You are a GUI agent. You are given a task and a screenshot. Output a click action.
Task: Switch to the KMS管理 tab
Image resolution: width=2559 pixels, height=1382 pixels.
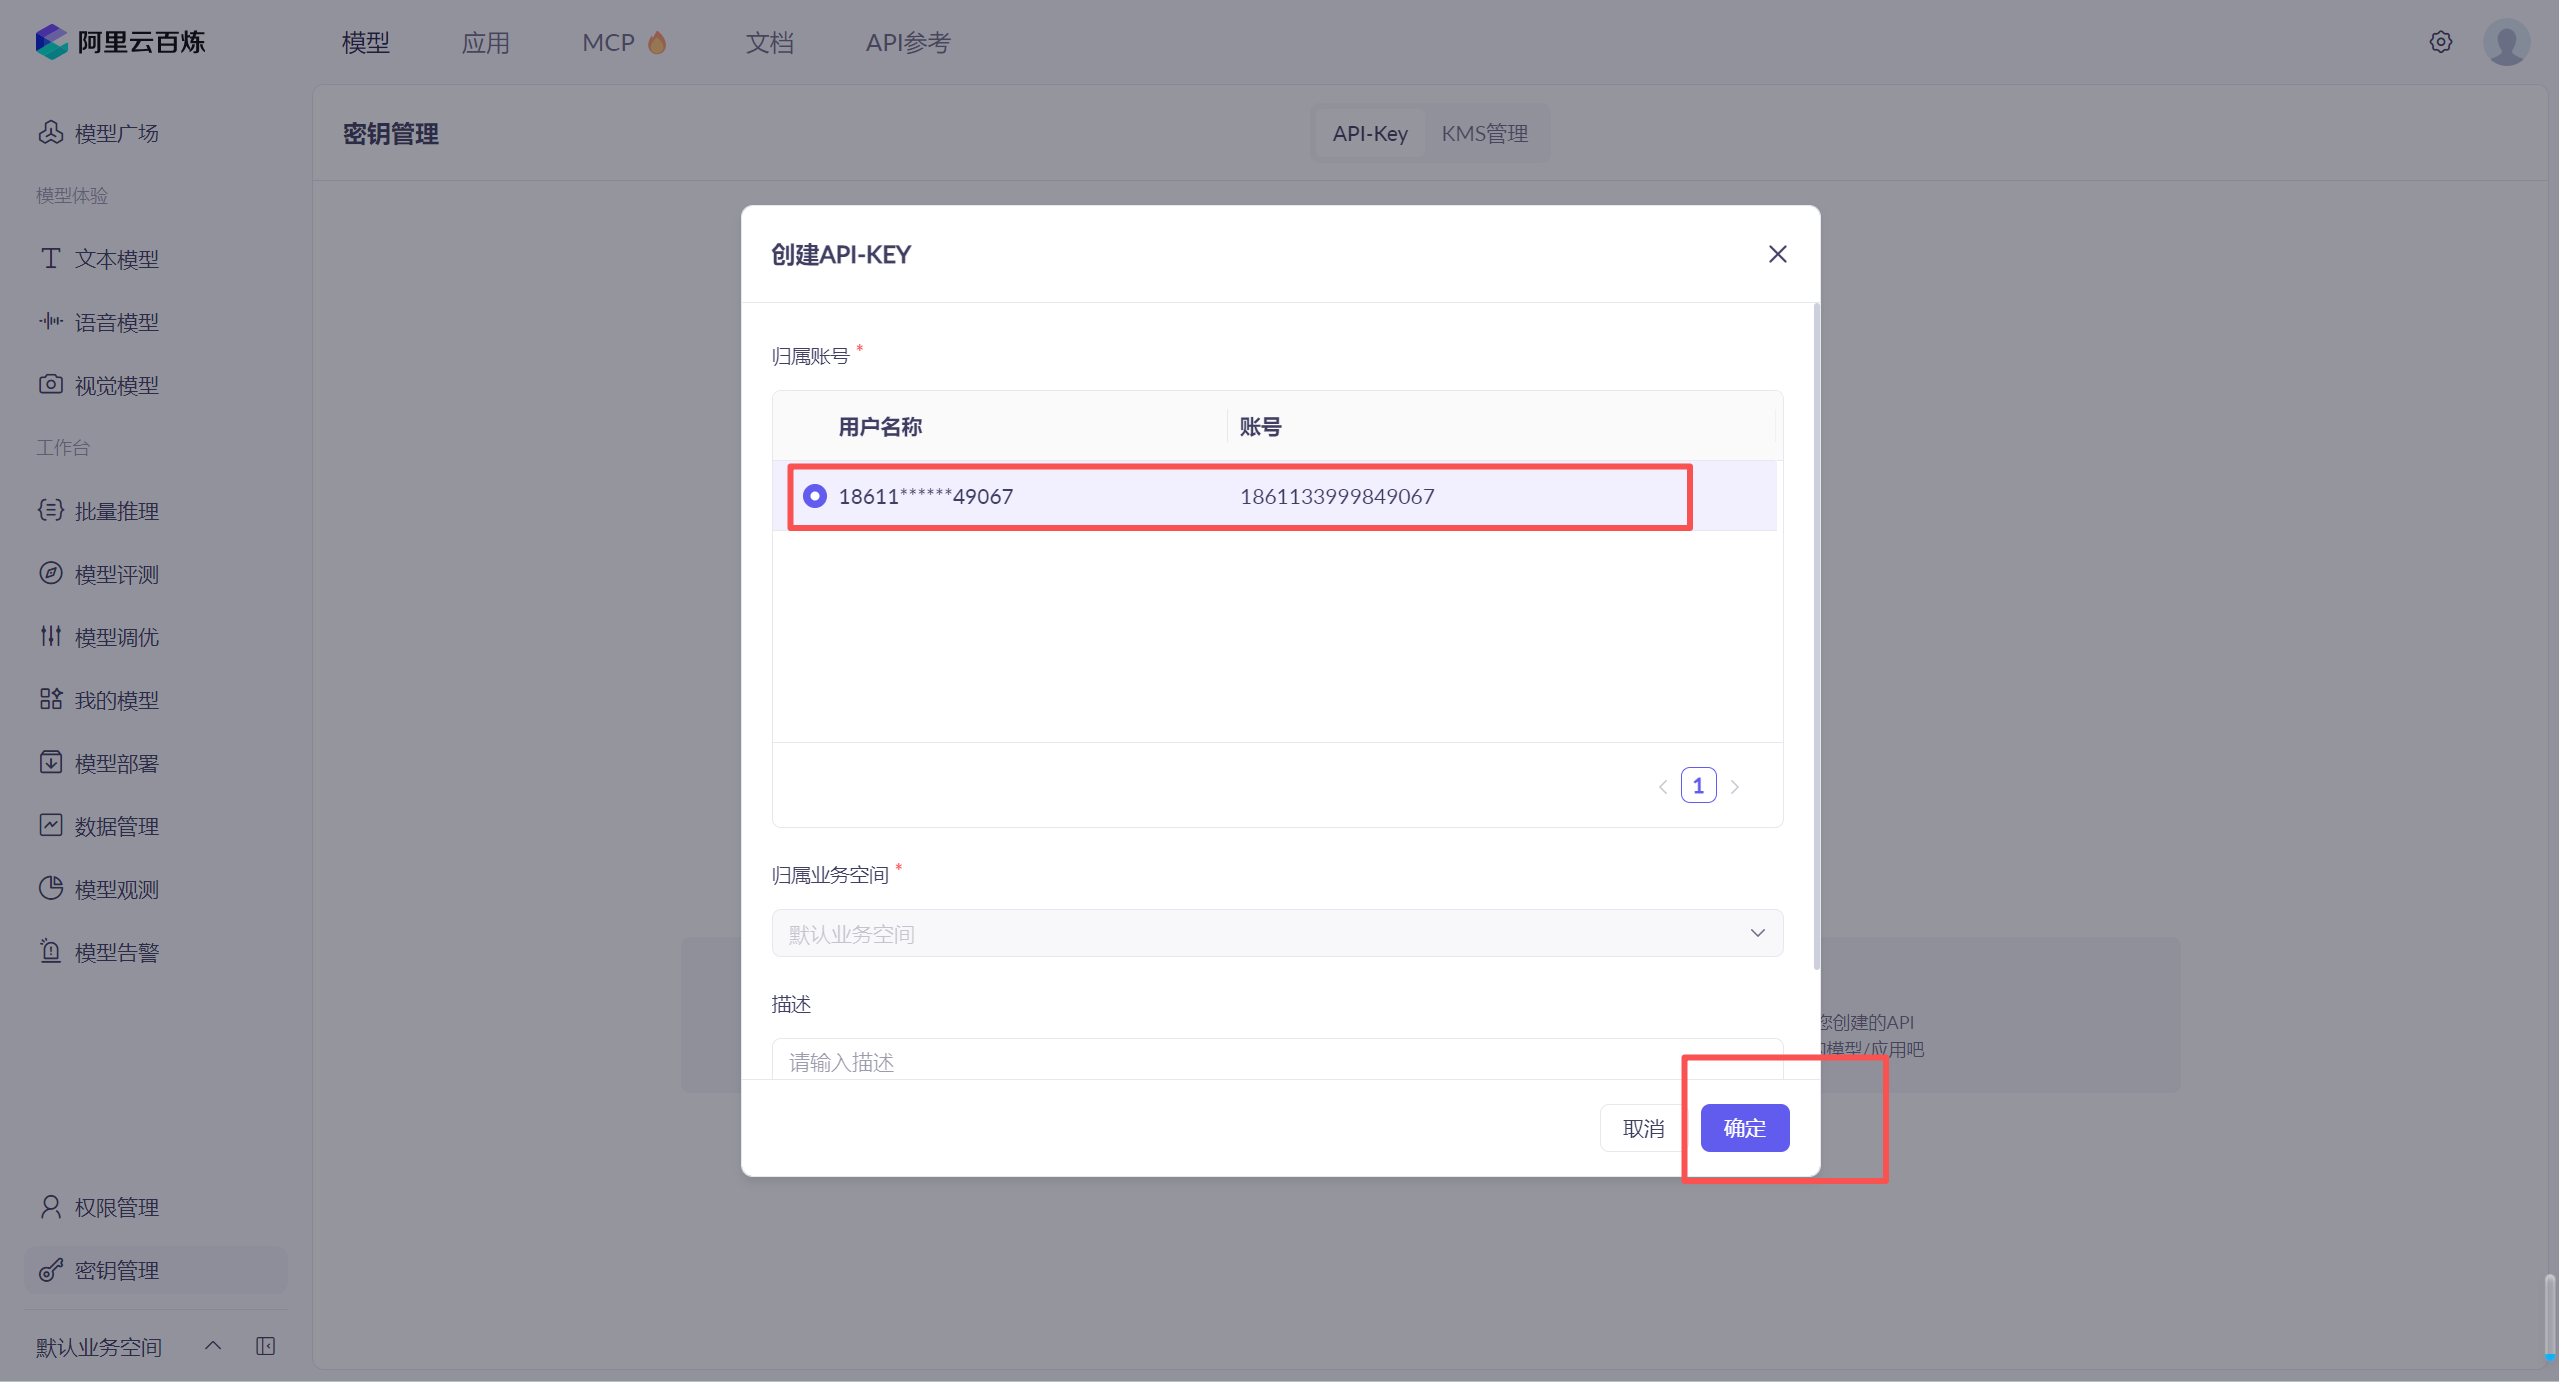coord(1484,133)
